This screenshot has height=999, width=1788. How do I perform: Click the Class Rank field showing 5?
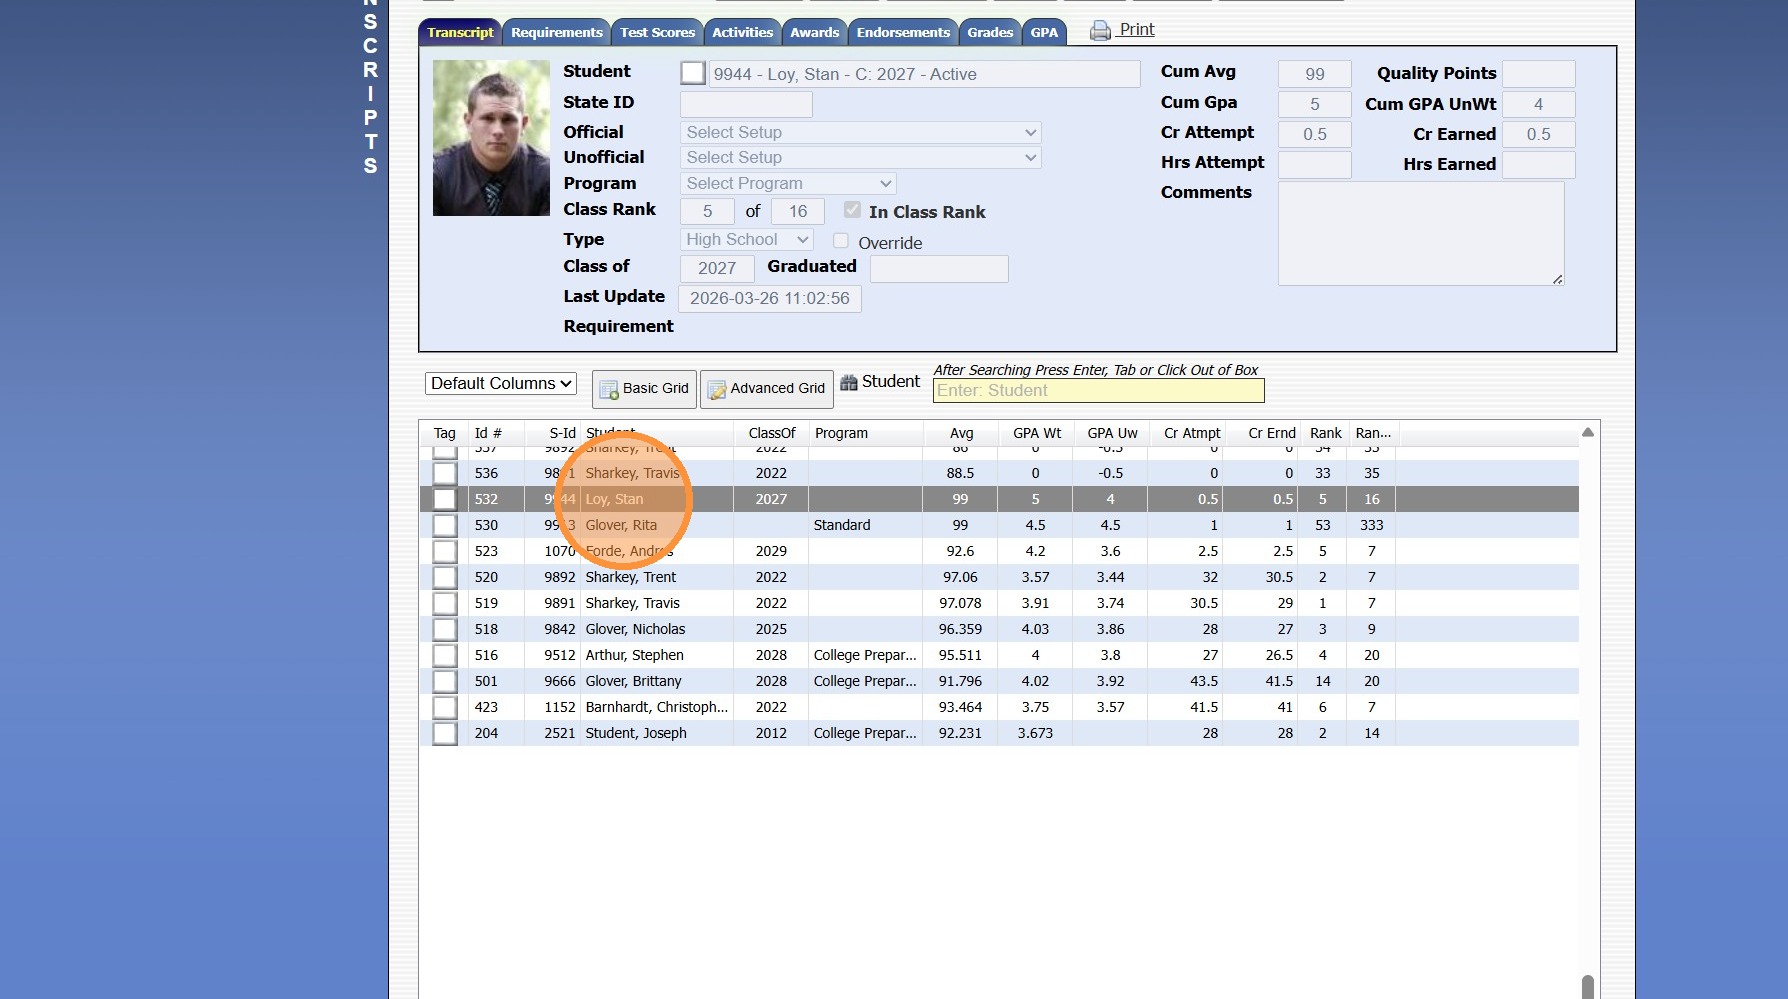point(707,211)
